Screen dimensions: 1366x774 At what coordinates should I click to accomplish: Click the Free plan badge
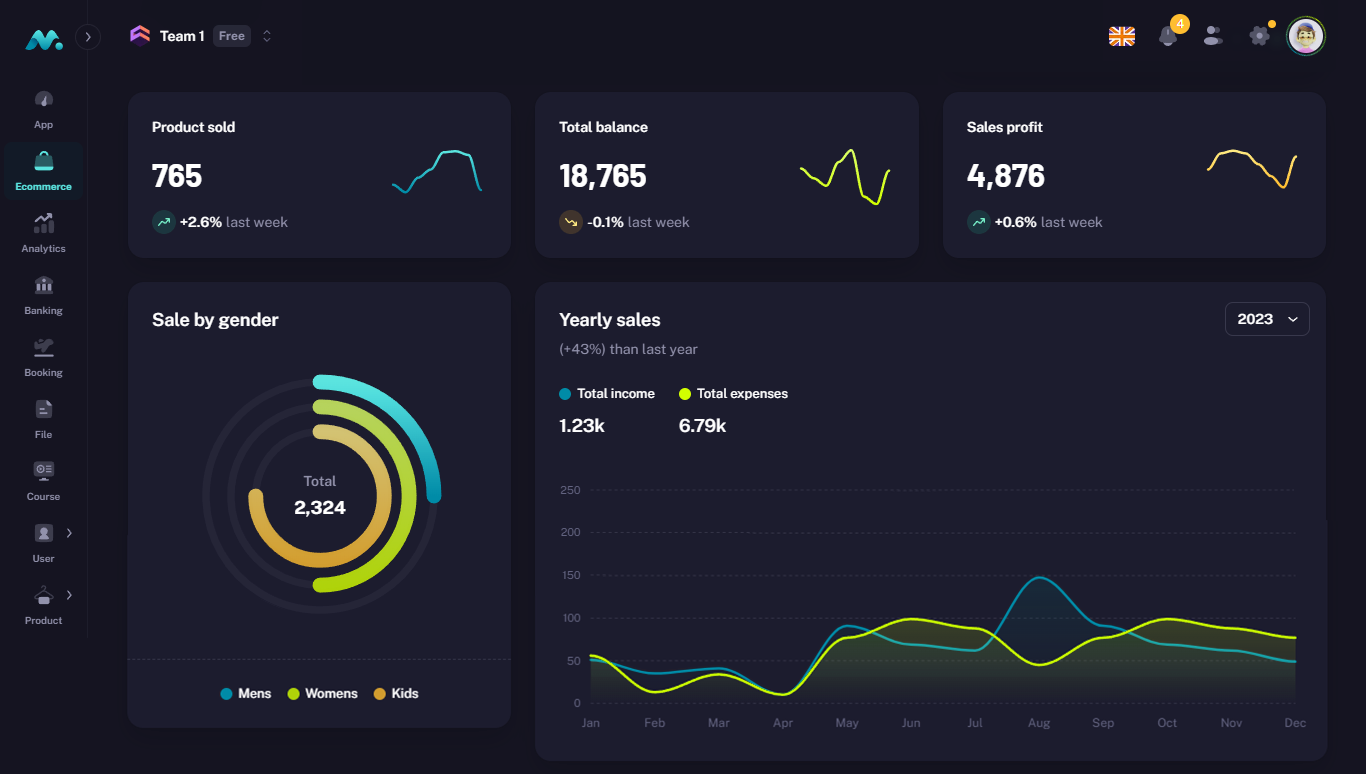click(x=232, y=36)
